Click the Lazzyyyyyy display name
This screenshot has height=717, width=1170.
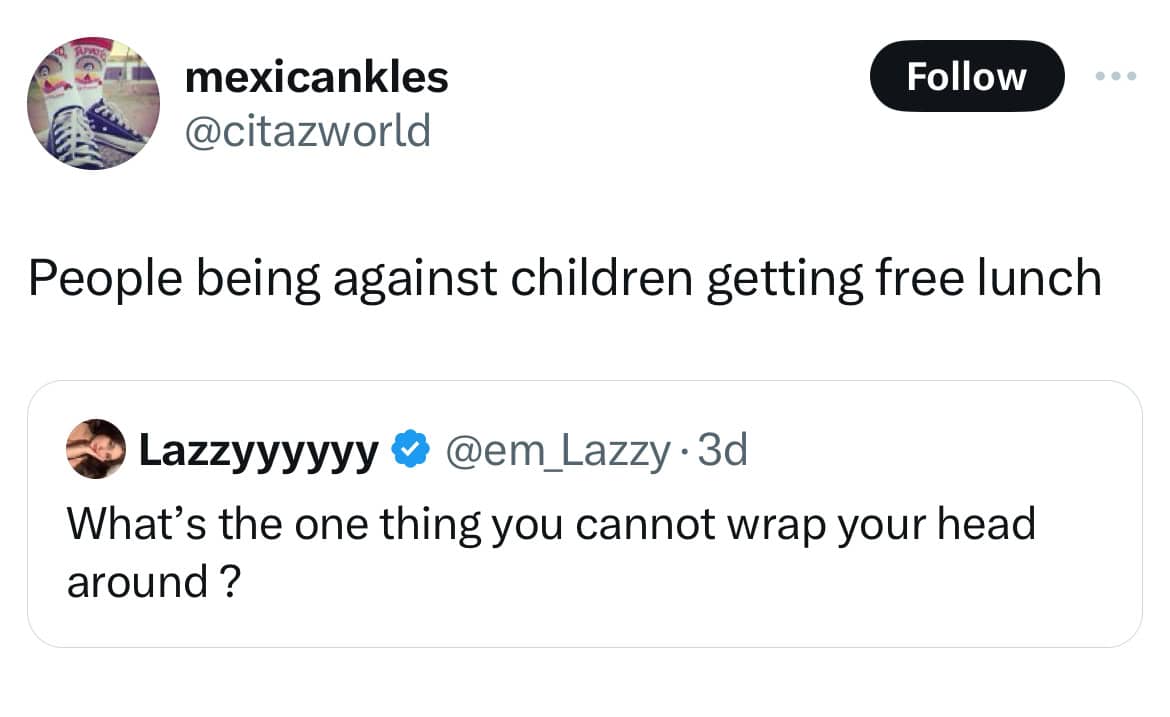click(259, 452)
